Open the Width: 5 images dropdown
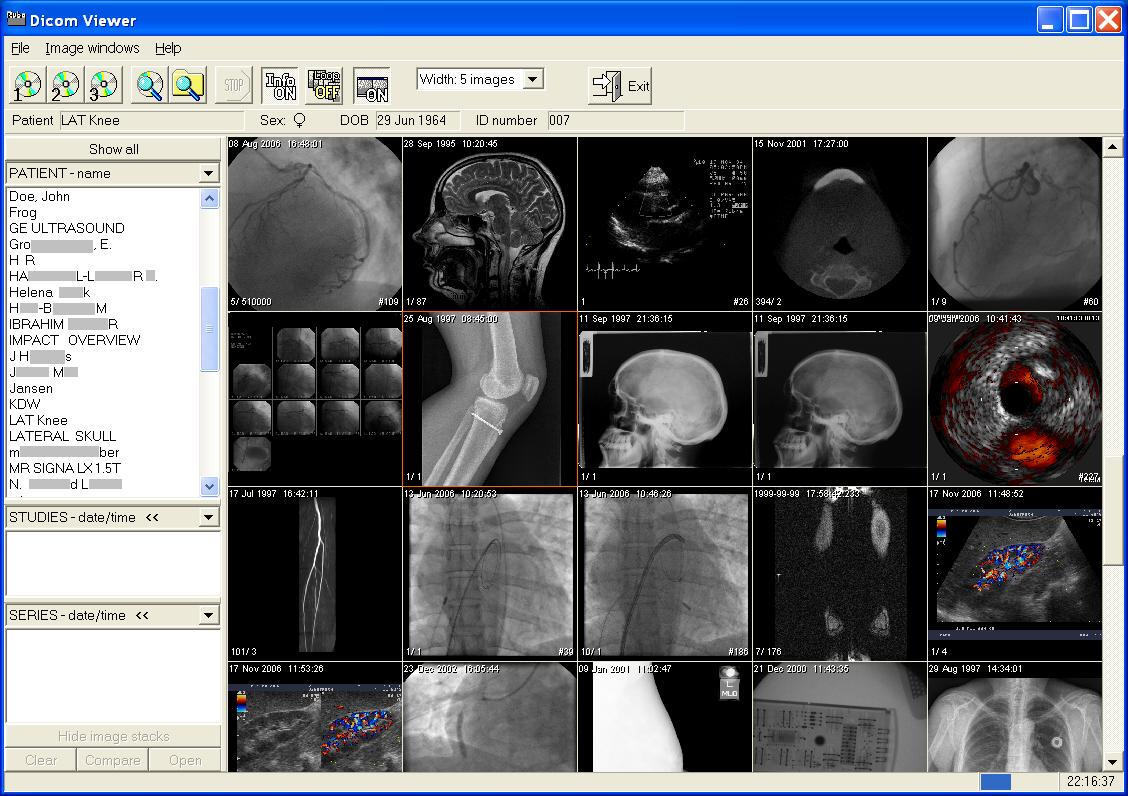The height and width of the screenshot is (796, 1129). click(533, 80)
